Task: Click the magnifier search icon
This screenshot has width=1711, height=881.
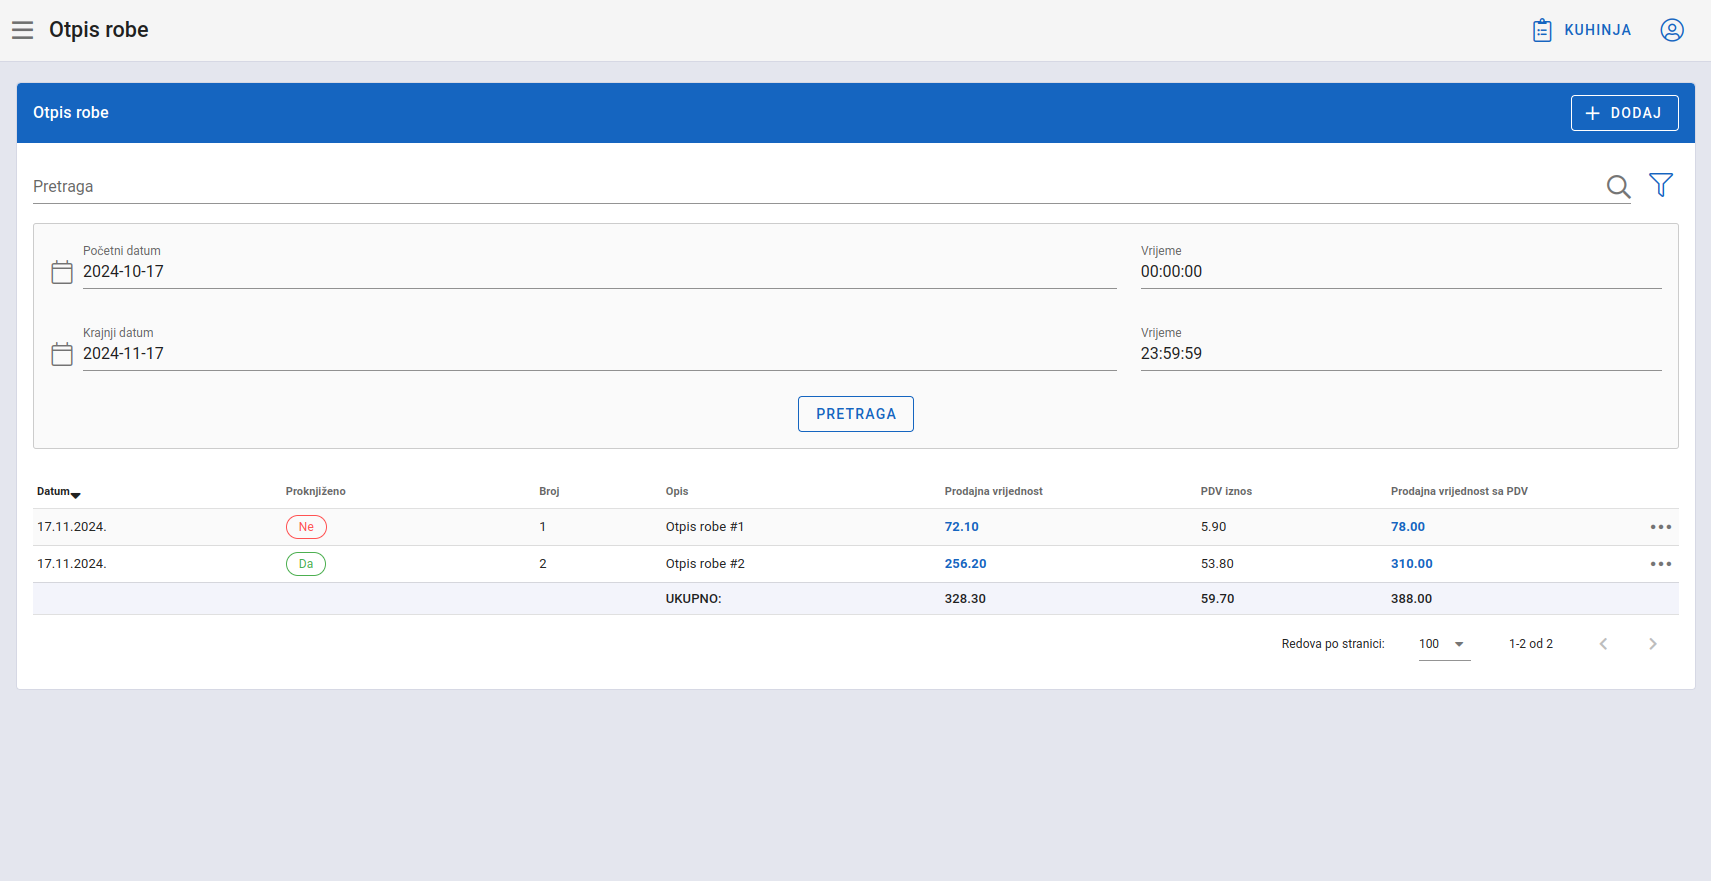Action: tap(1618, 186)
